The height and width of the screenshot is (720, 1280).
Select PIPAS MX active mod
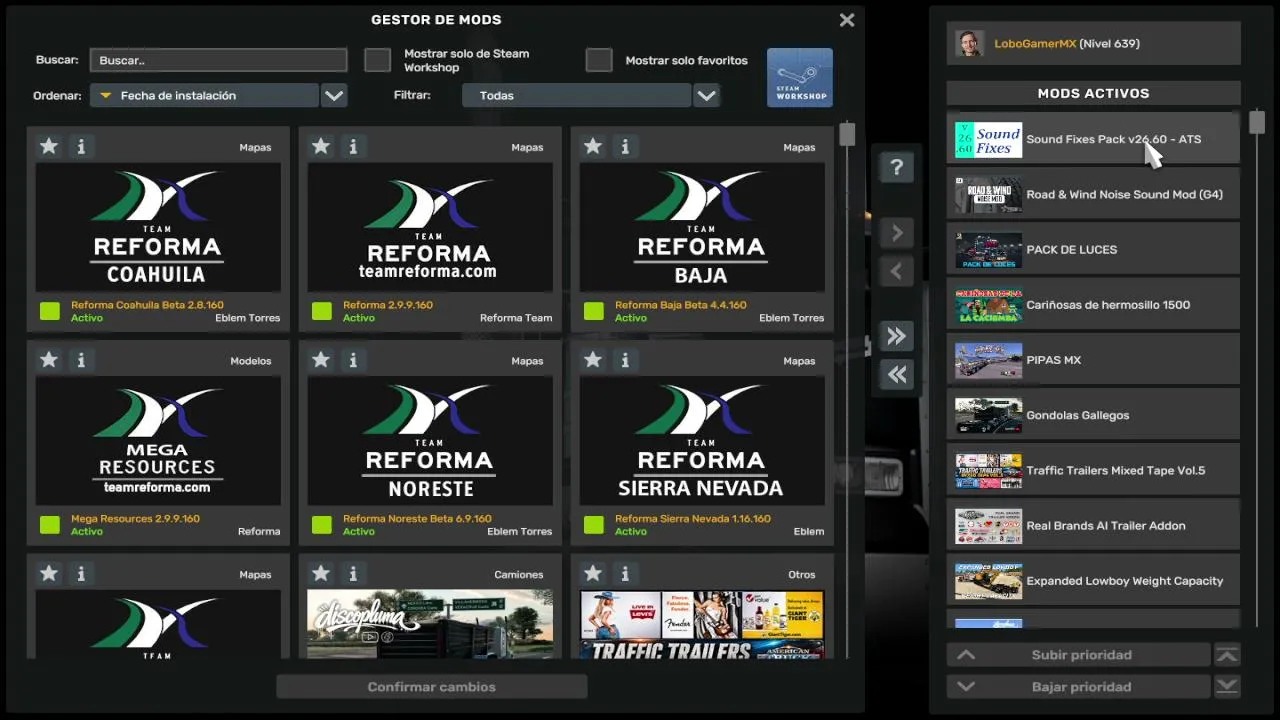[1093, 360]
